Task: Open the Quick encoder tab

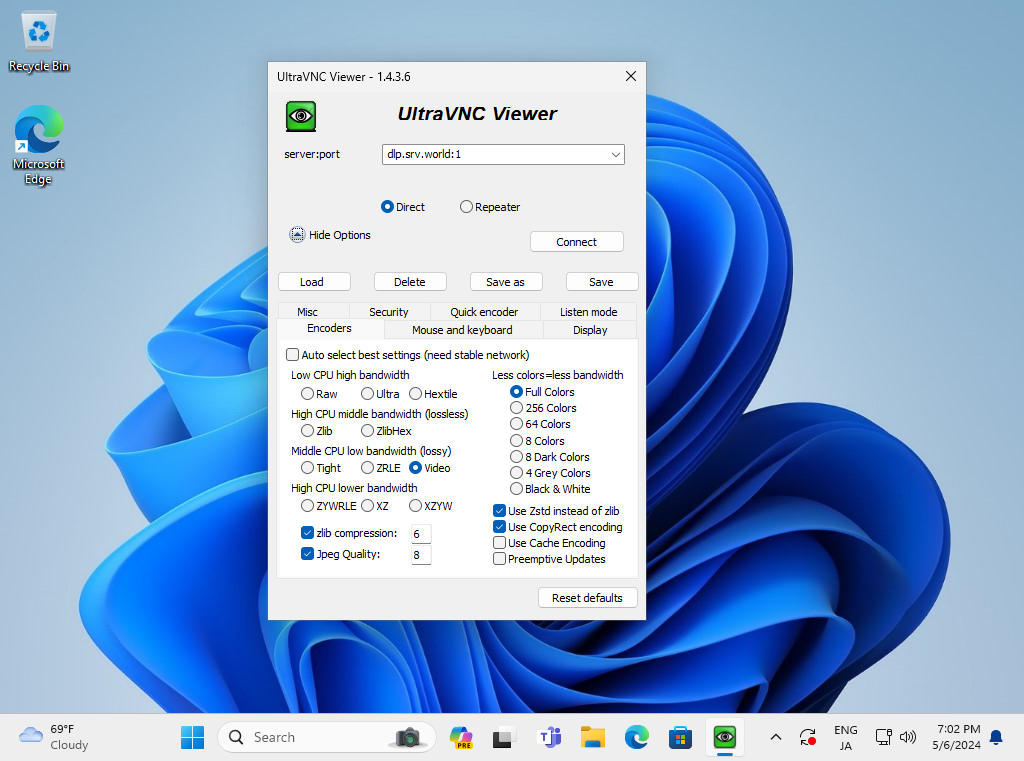Action: click(x=484, y=312)
